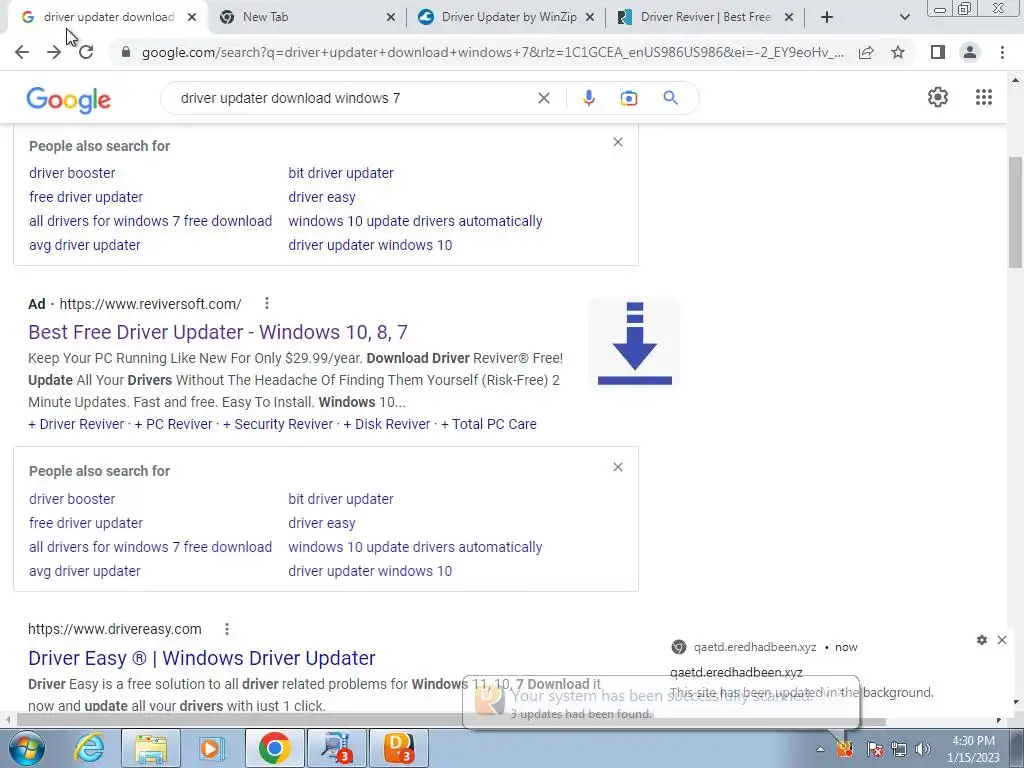Open ad options for reviversoft.com
The image size is (1024, 768).
tap(266, 304)
